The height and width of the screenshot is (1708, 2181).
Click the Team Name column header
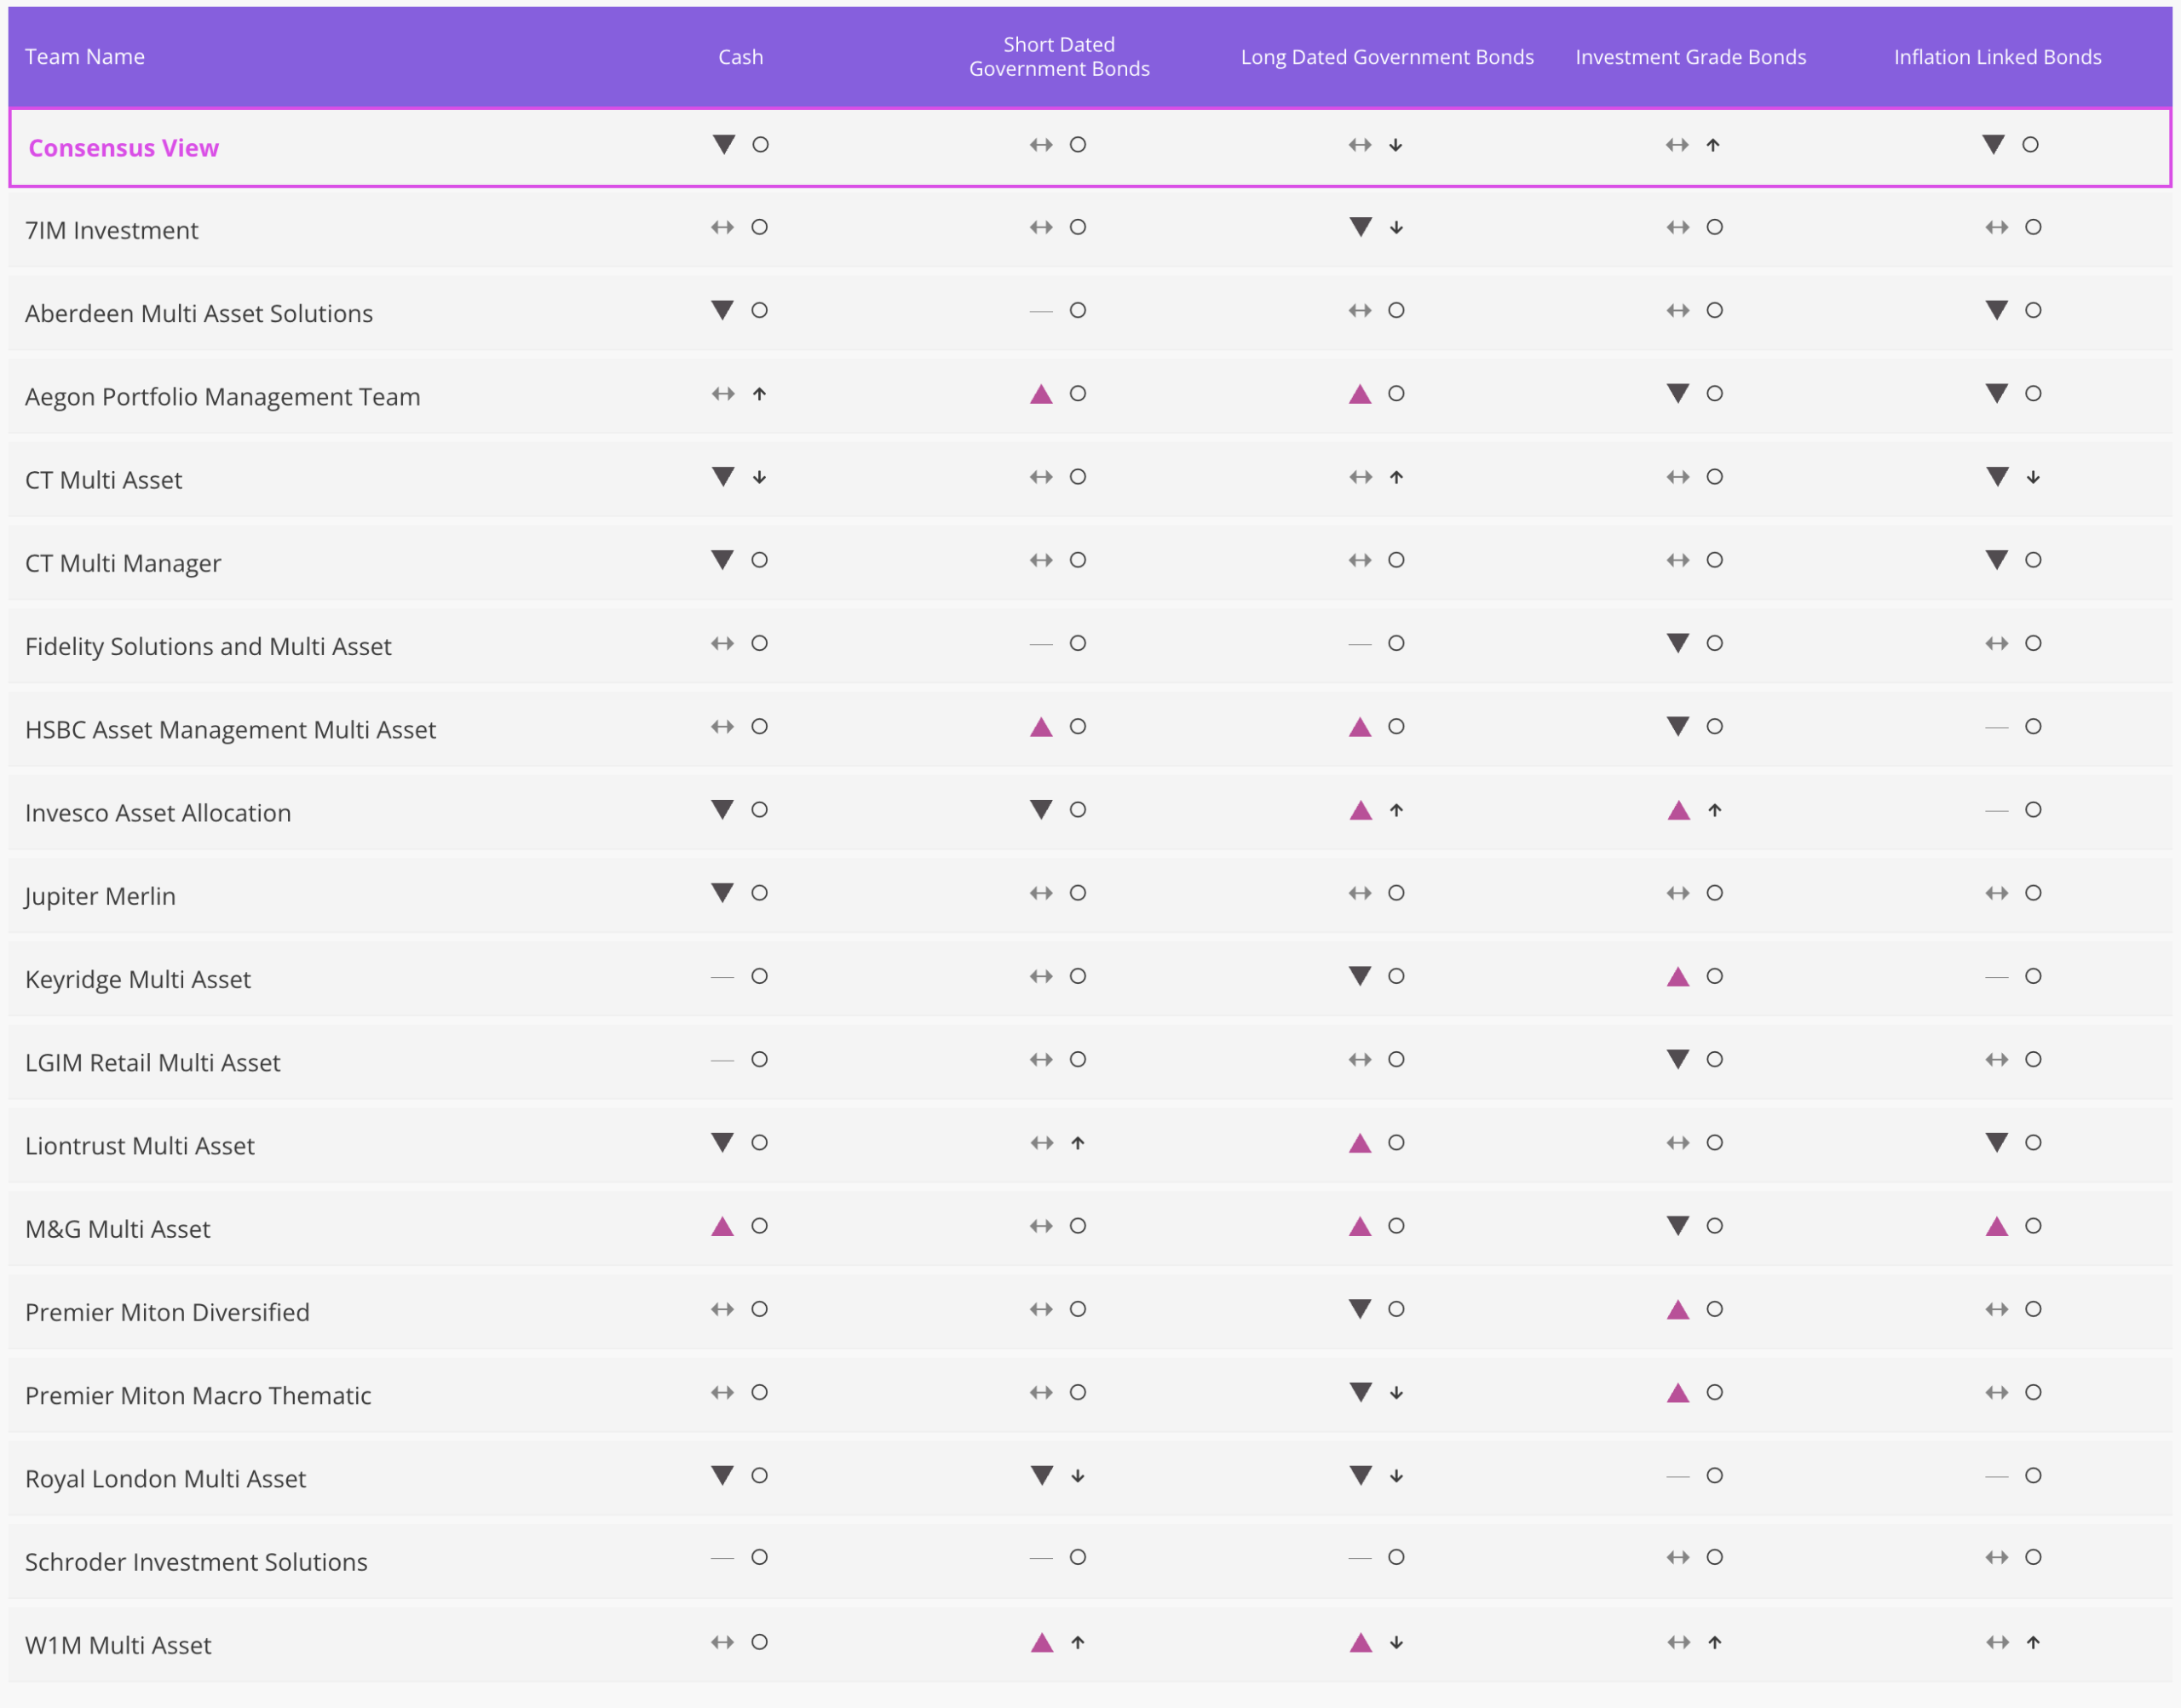[85, 57]
